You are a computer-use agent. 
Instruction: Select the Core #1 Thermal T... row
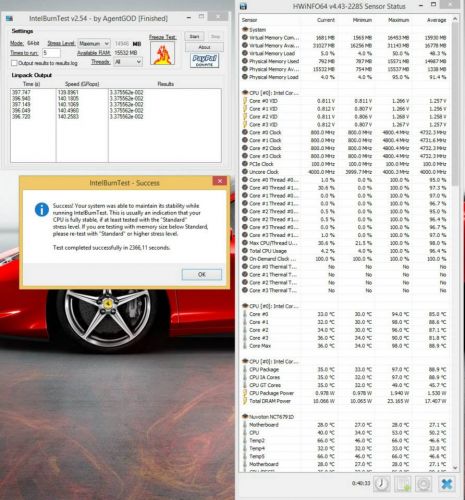(x=345, y=275)
